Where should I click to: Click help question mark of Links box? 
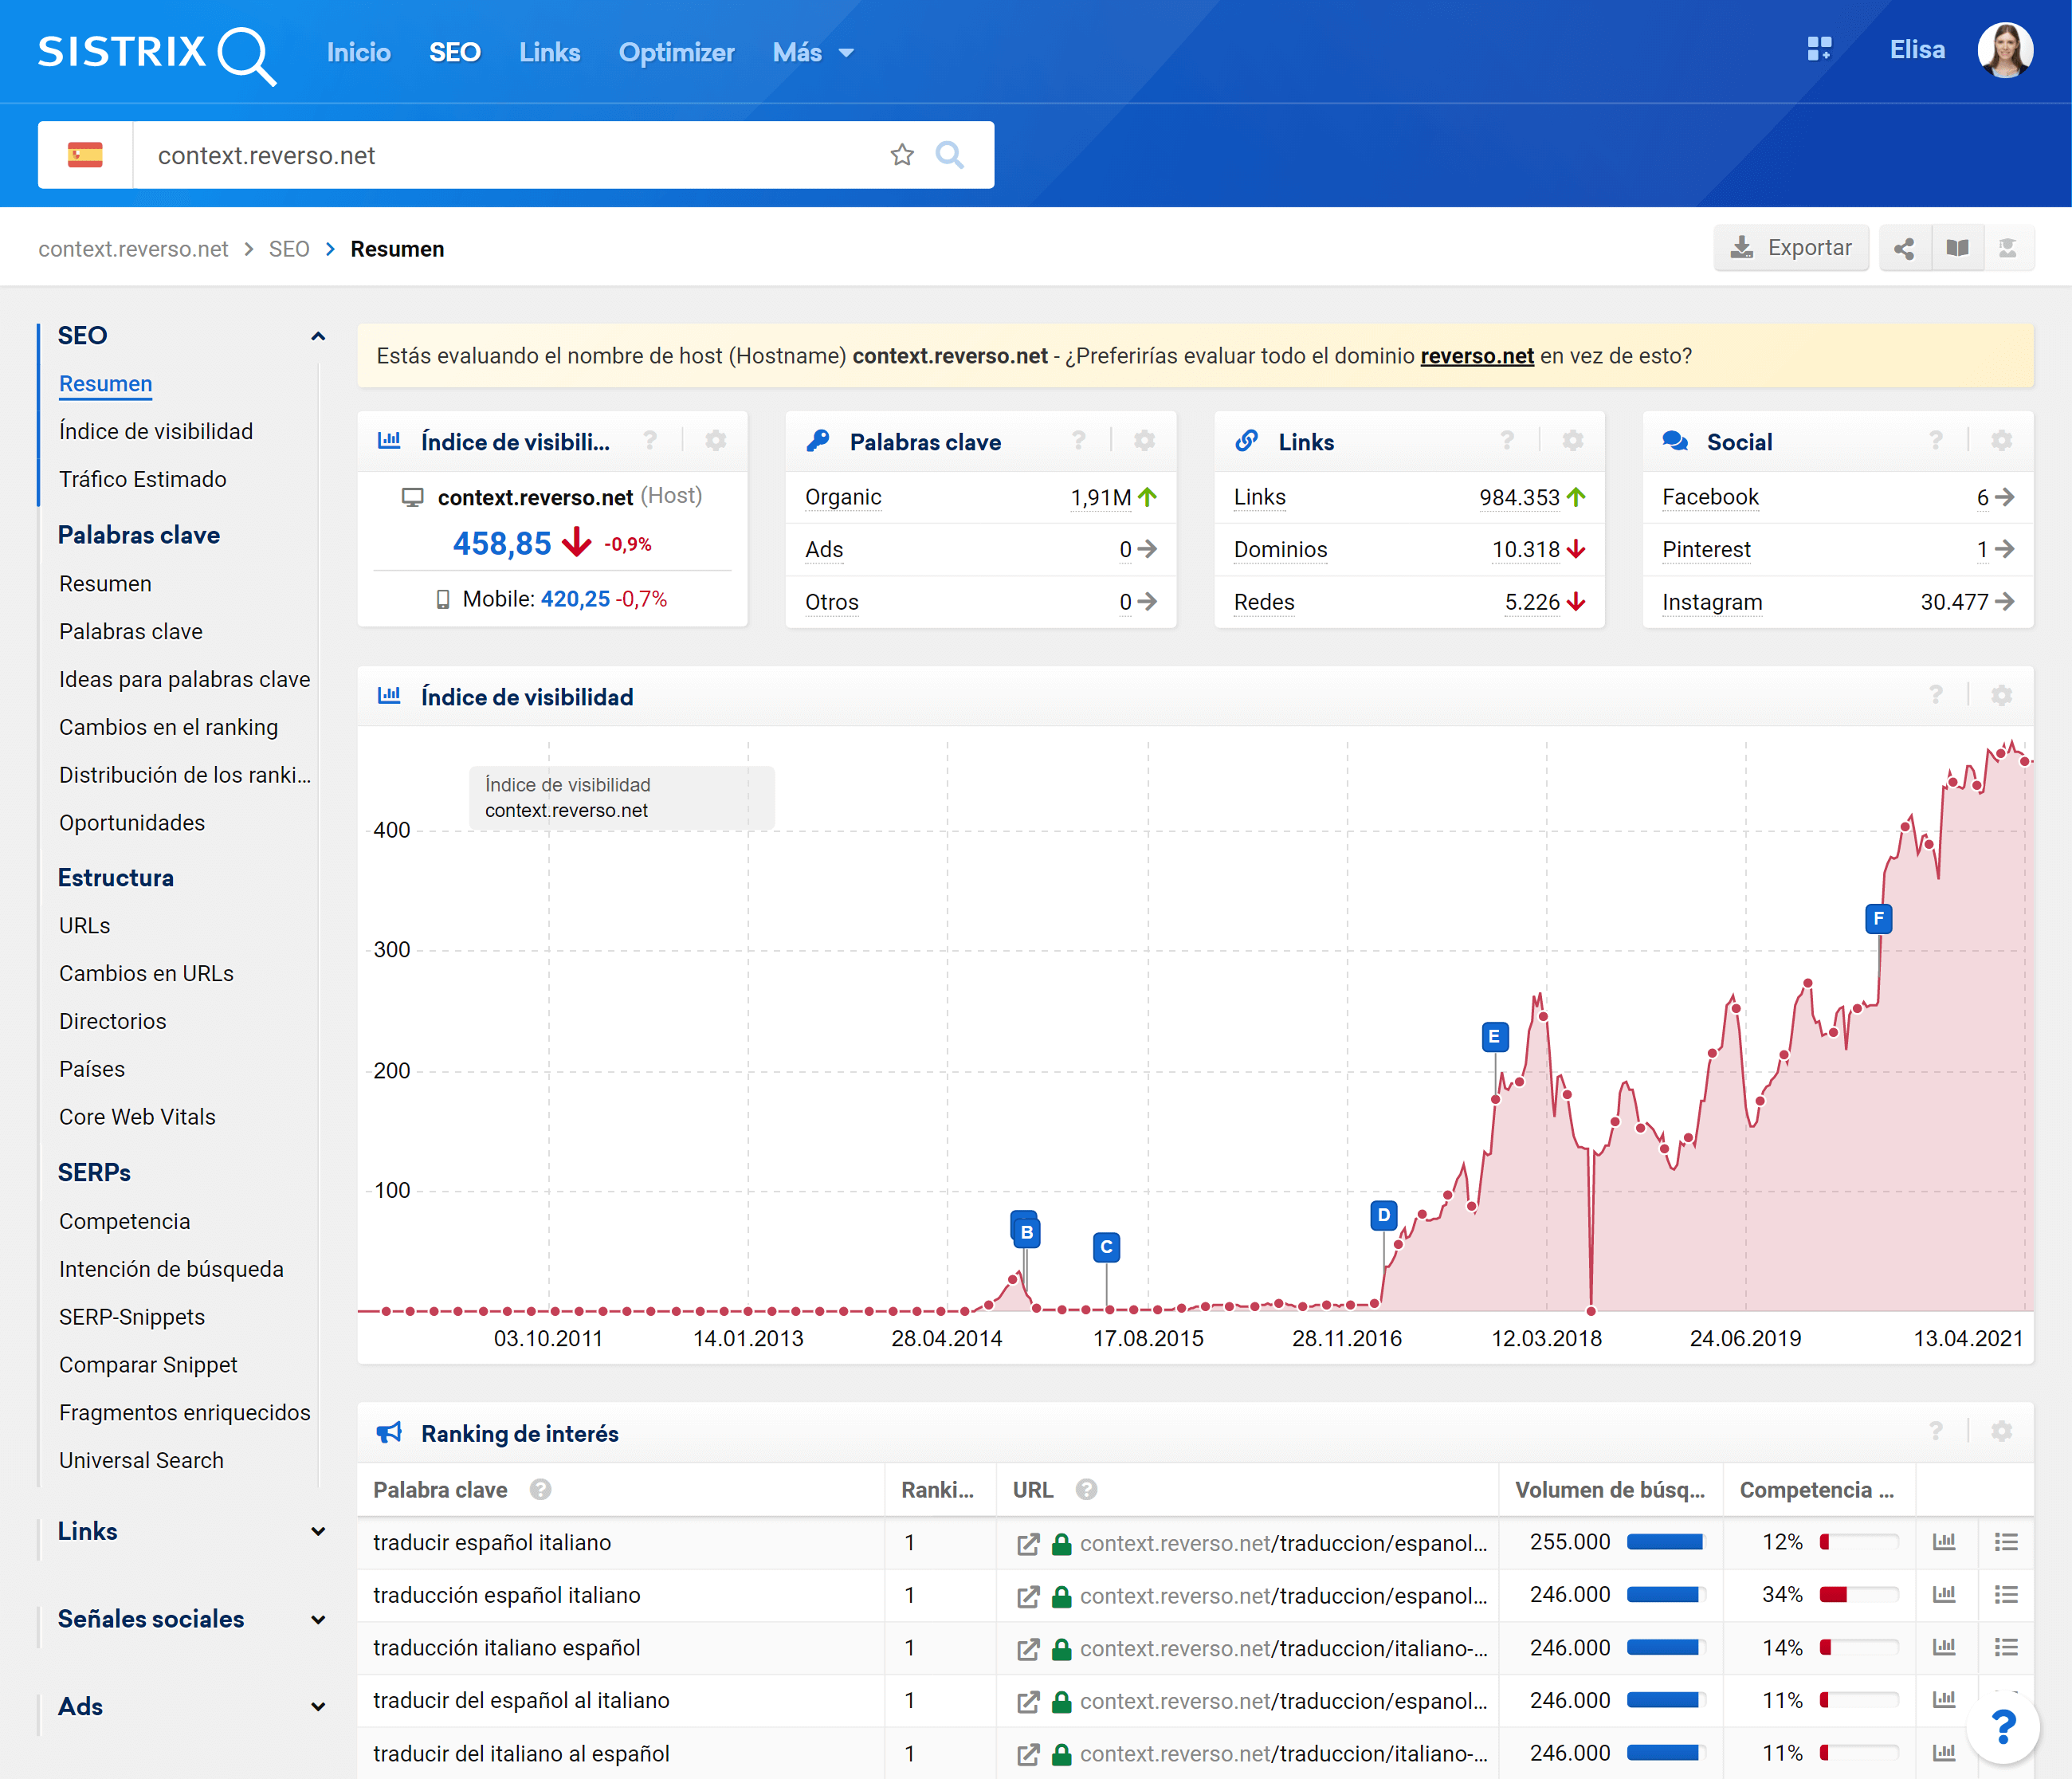1506,441
